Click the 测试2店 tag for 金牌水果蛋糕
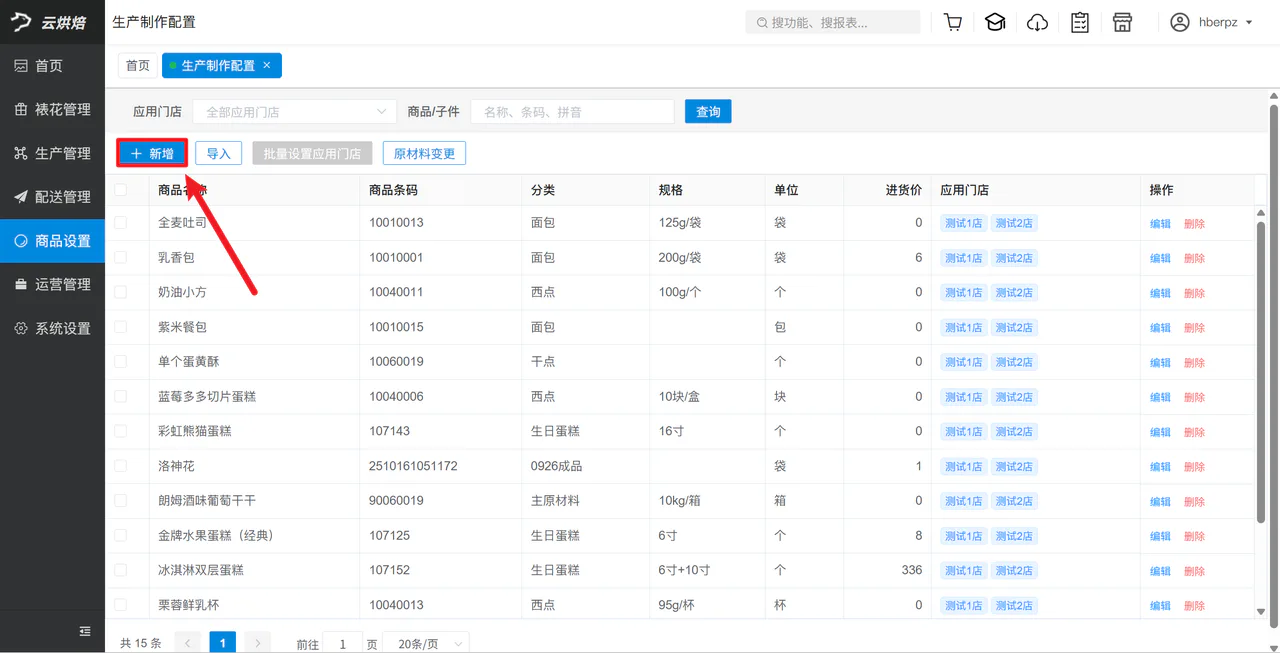Image resolution: width=1280 pixels, height=653 pixels. pyautogui.click(x=1014, y=536)
